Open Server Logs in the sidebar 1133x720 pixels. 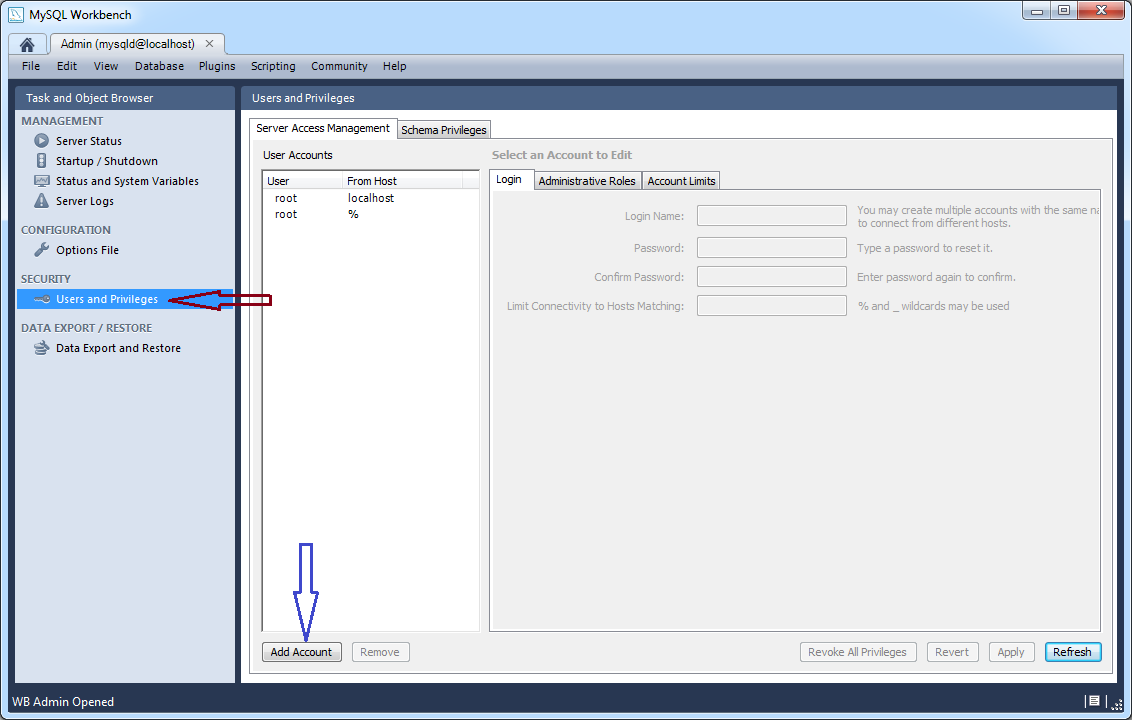[x=85, y=202]
